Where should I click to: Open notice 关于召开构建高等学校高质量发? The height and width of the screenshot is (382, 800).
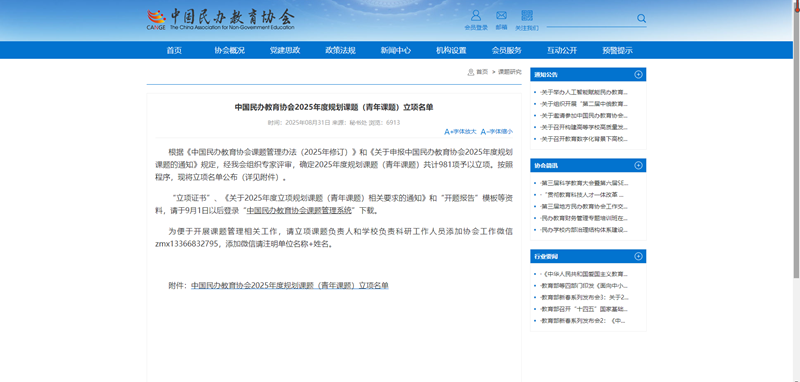point(584,127)
